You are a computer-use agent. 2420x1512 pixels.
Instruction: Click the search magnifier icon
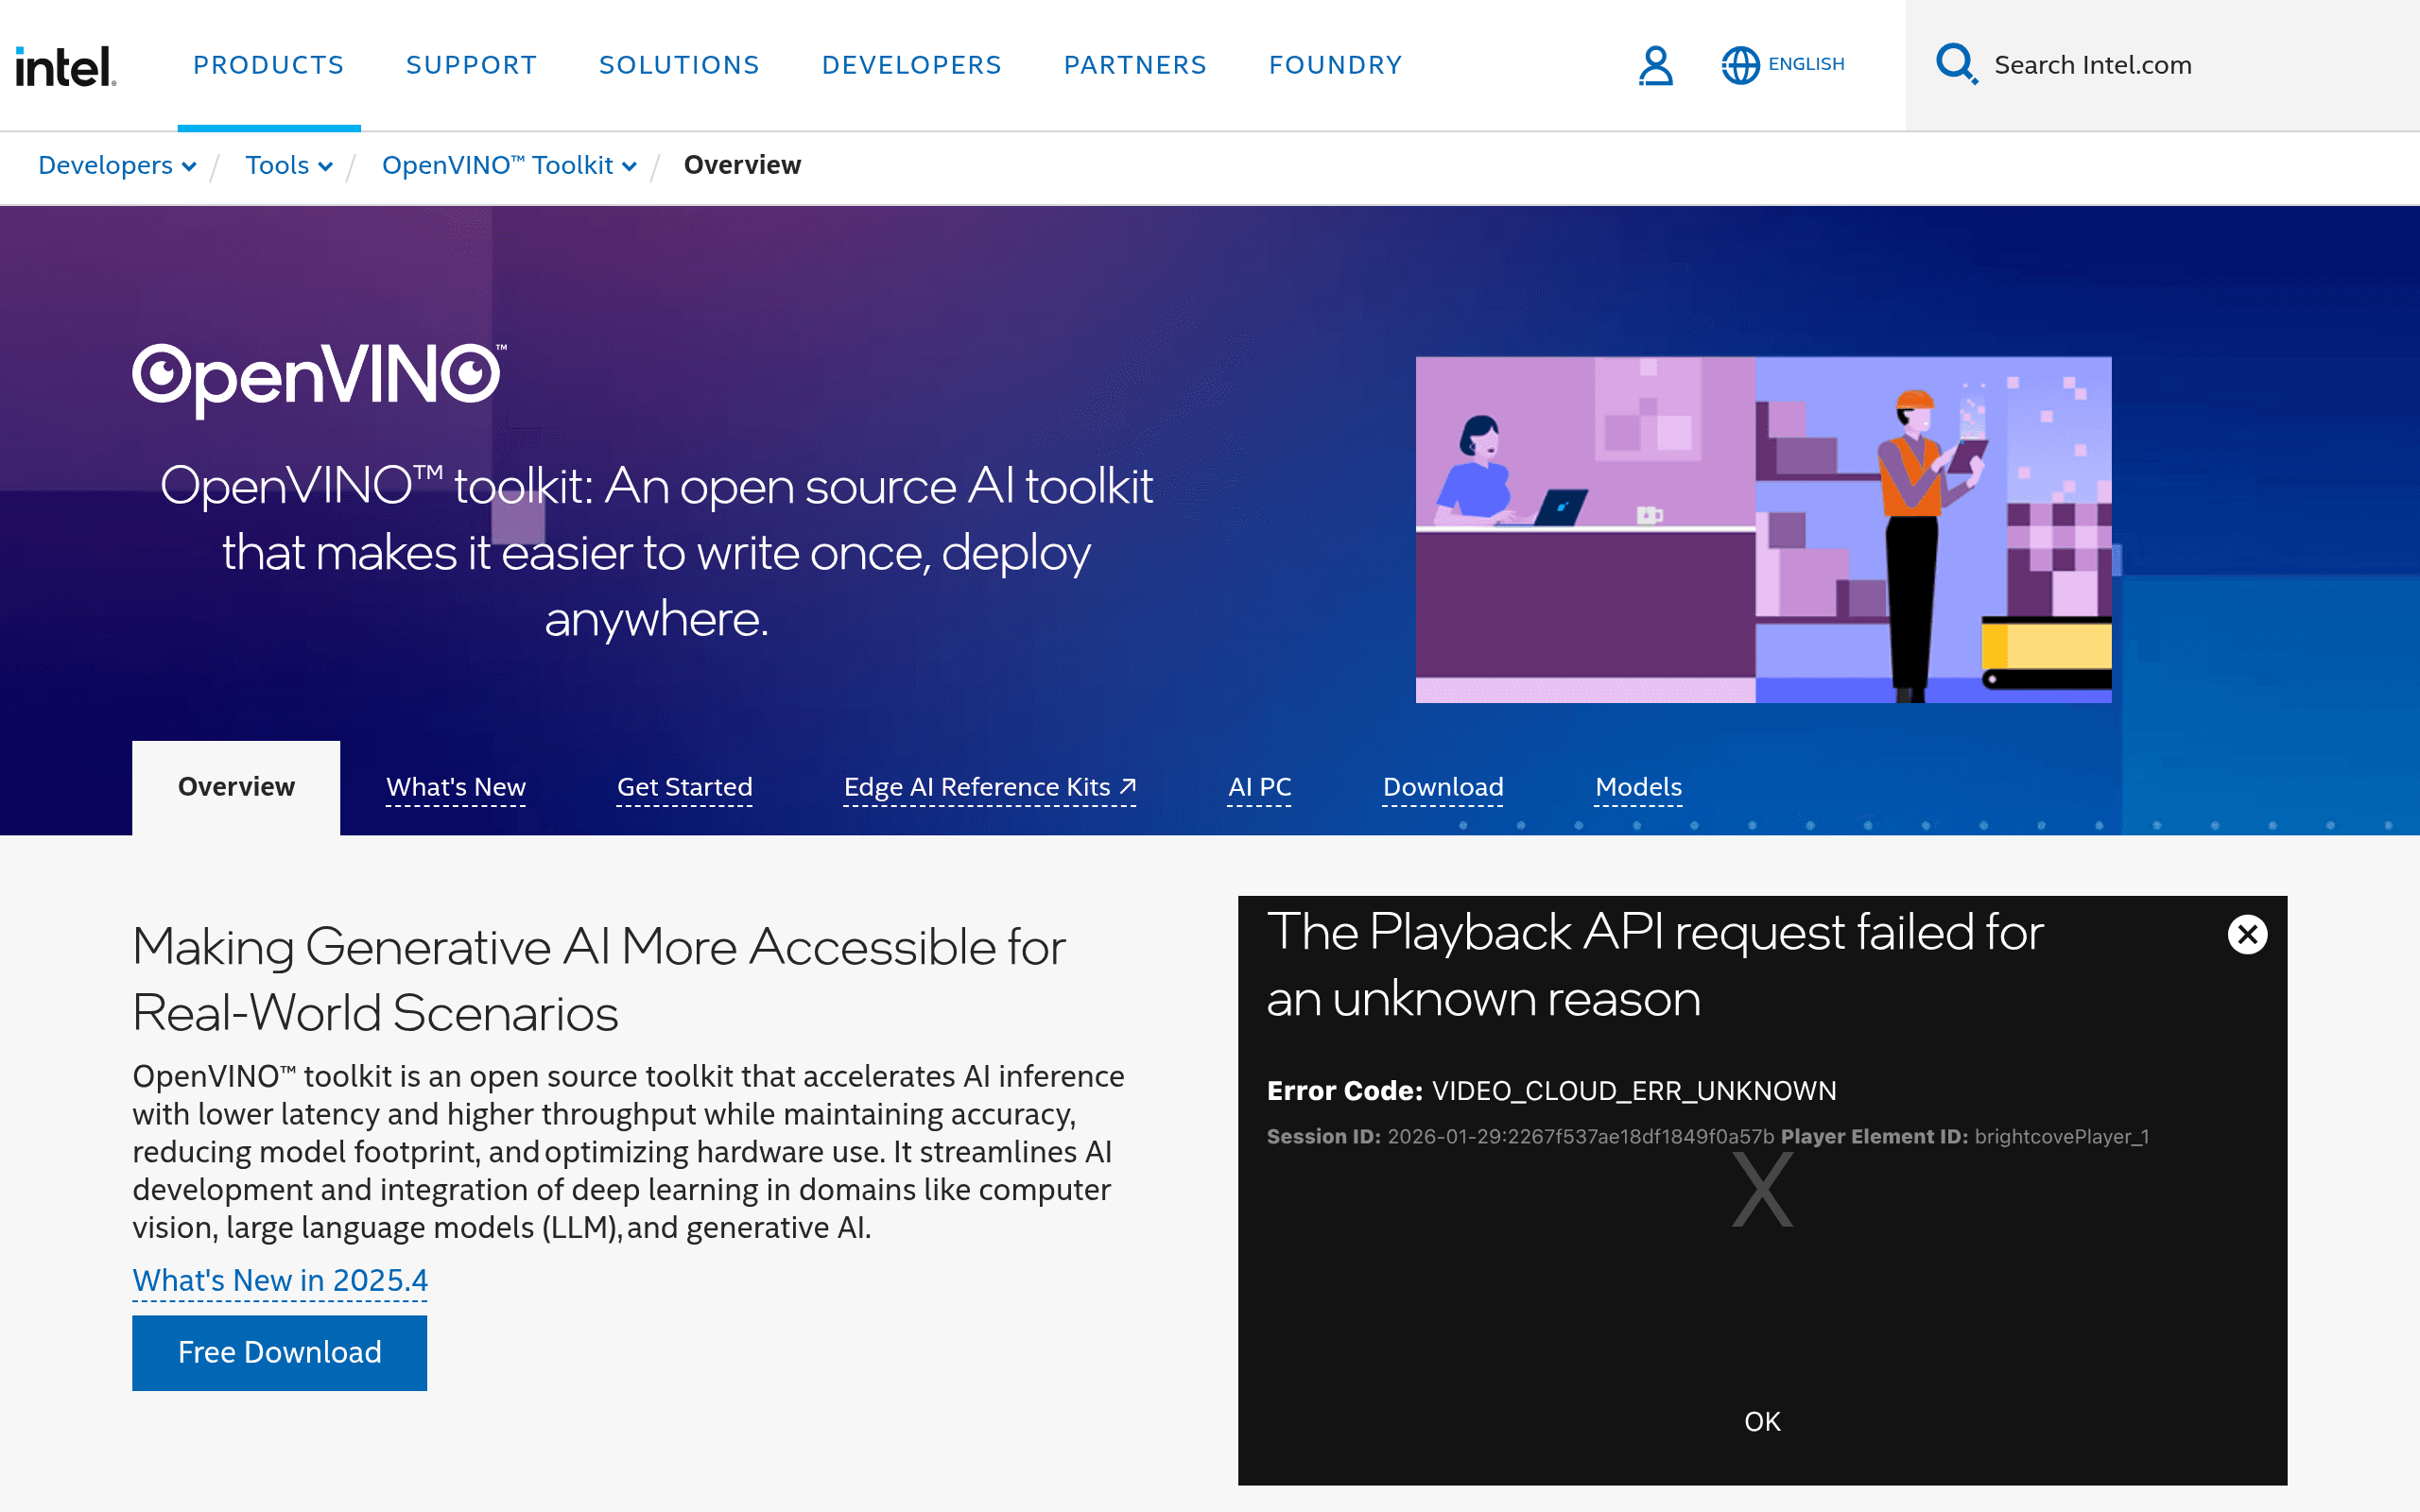click(x=1956, y=64)
